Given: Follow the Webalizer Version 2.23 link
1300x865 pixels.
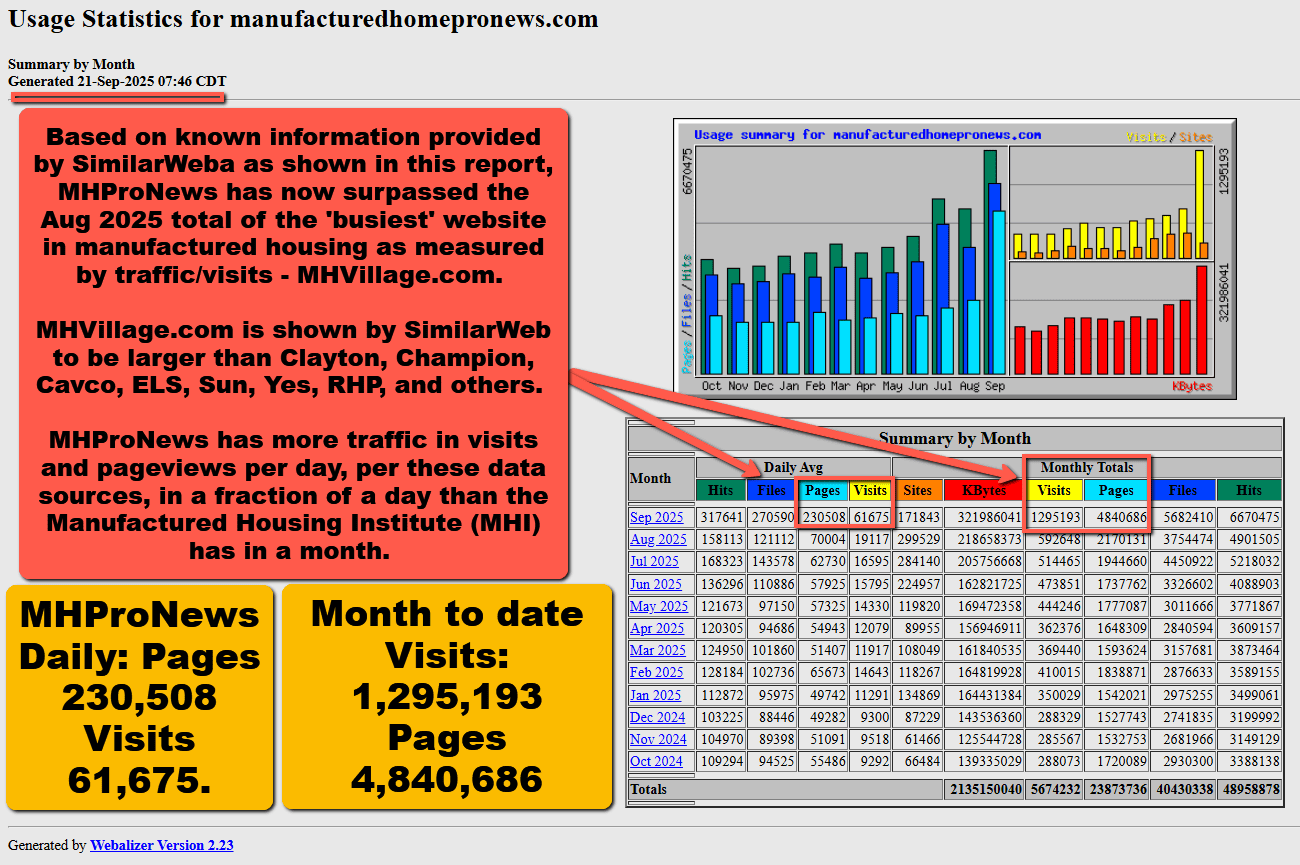Looking at the screenshot, I should point(162,845).
